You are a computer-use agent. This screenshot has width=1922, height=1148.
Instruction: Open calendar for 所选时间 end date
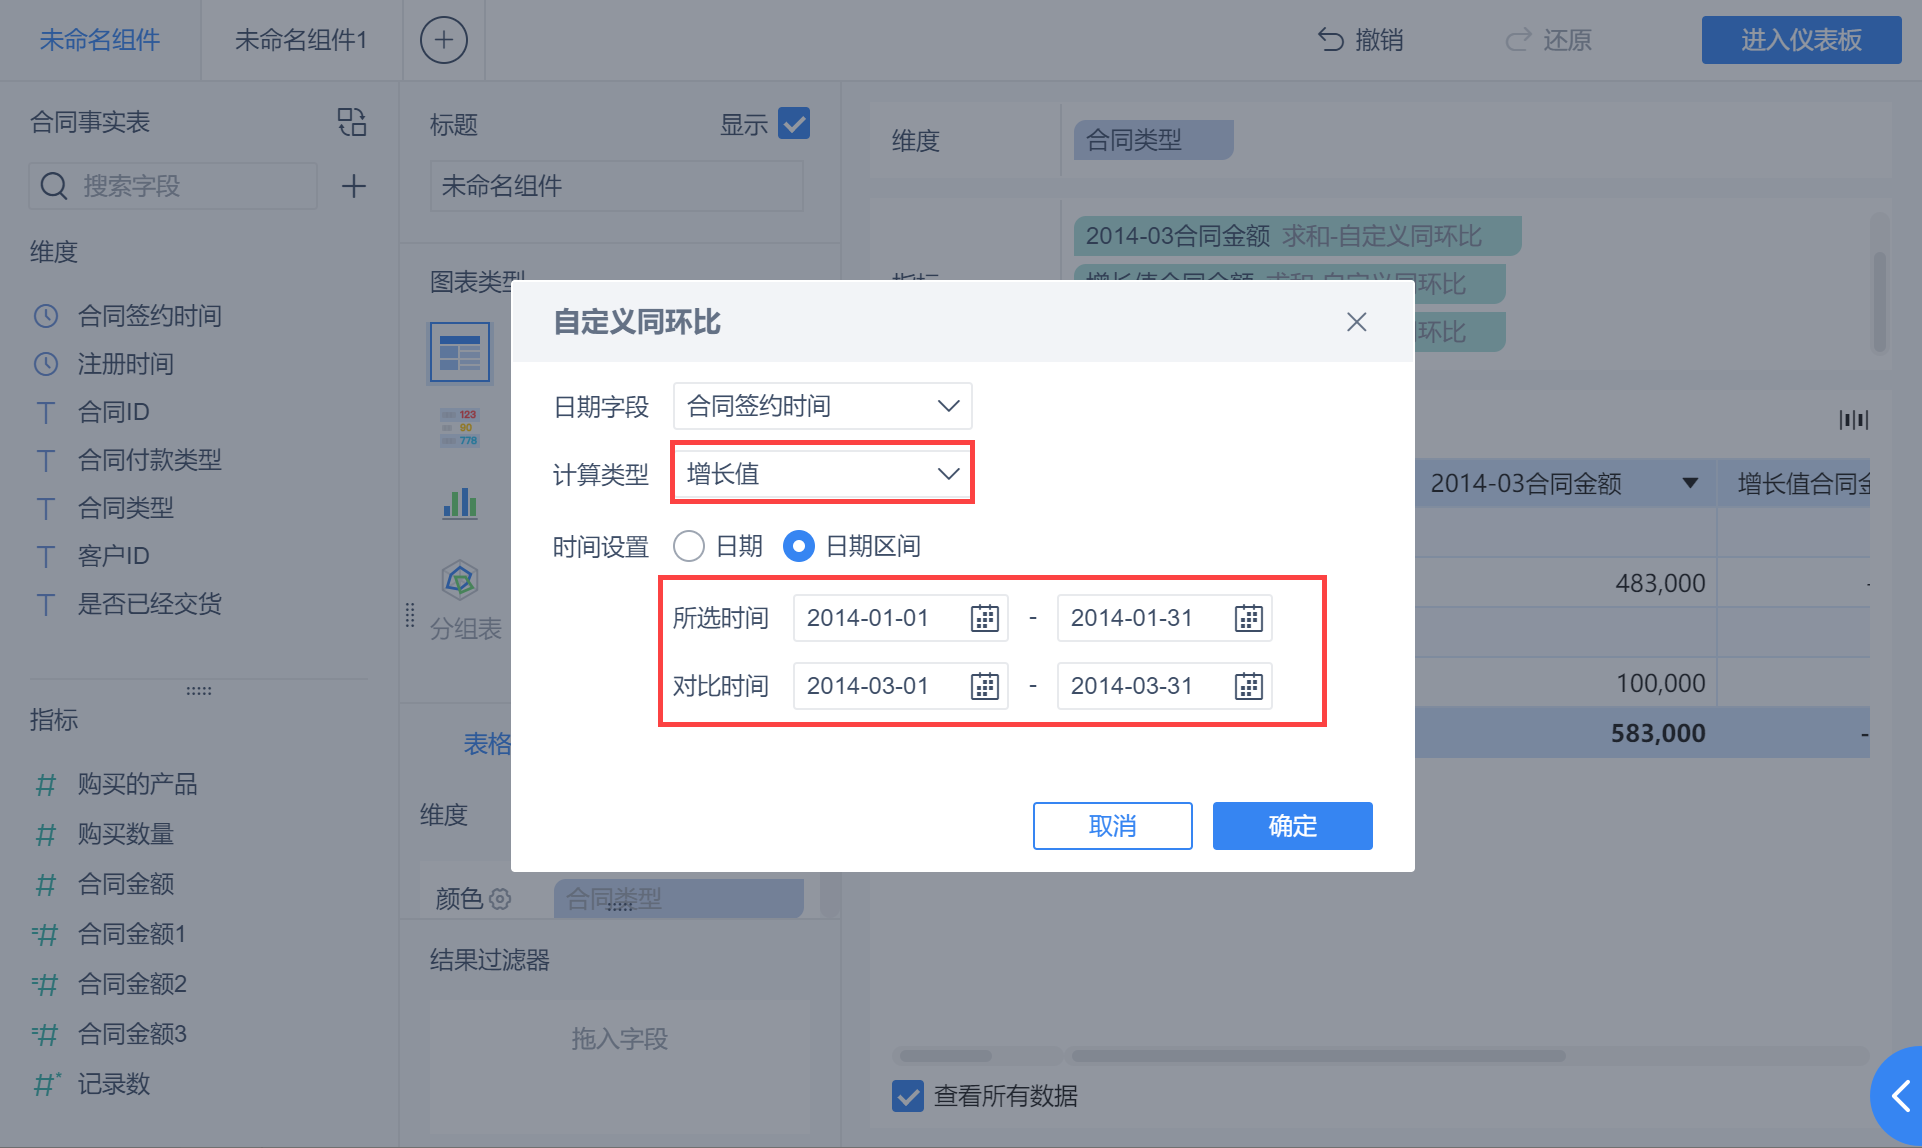coord(1248,618)
